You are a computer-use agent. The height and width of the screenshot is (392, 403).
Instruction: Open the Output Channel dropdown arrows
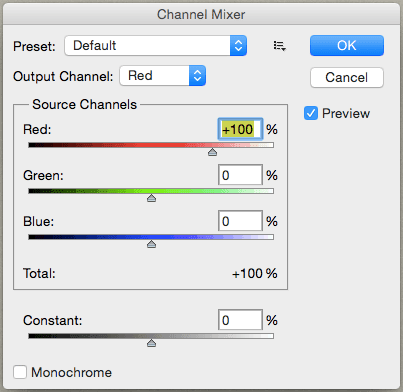click(x=197, y=76)
